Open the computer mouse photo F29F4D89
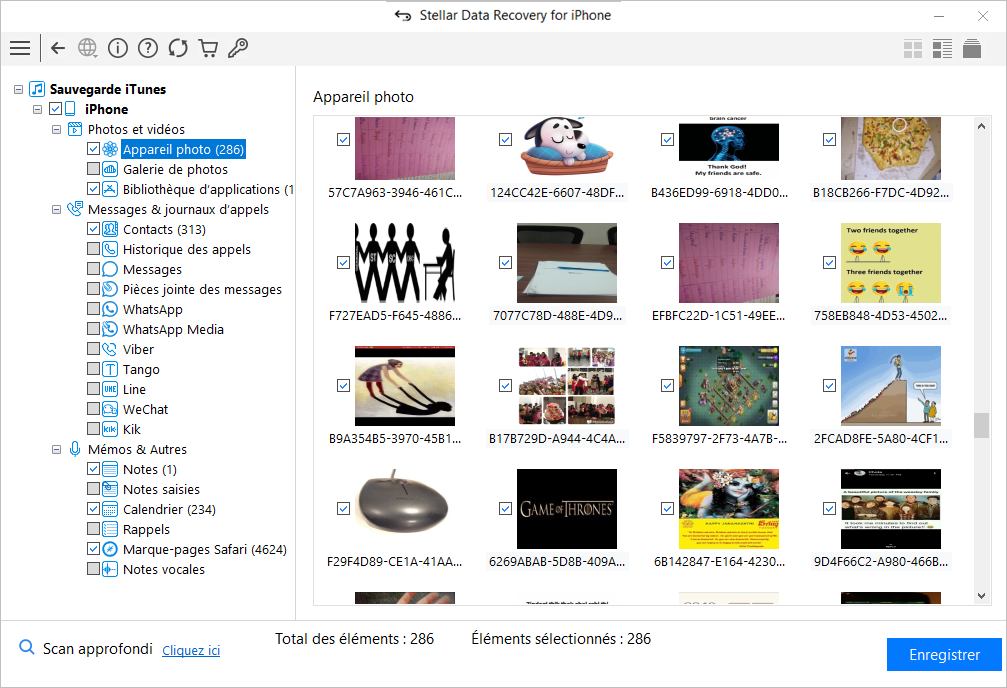 point(405,509)
